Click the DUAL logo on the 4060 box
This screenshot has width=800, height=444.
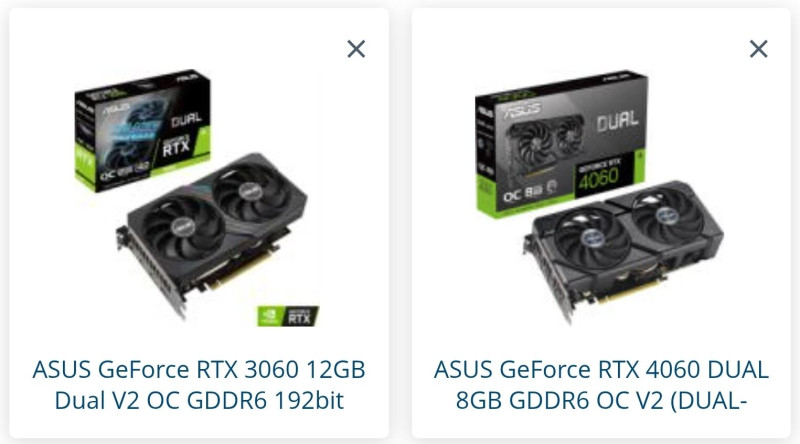(617, 121)
